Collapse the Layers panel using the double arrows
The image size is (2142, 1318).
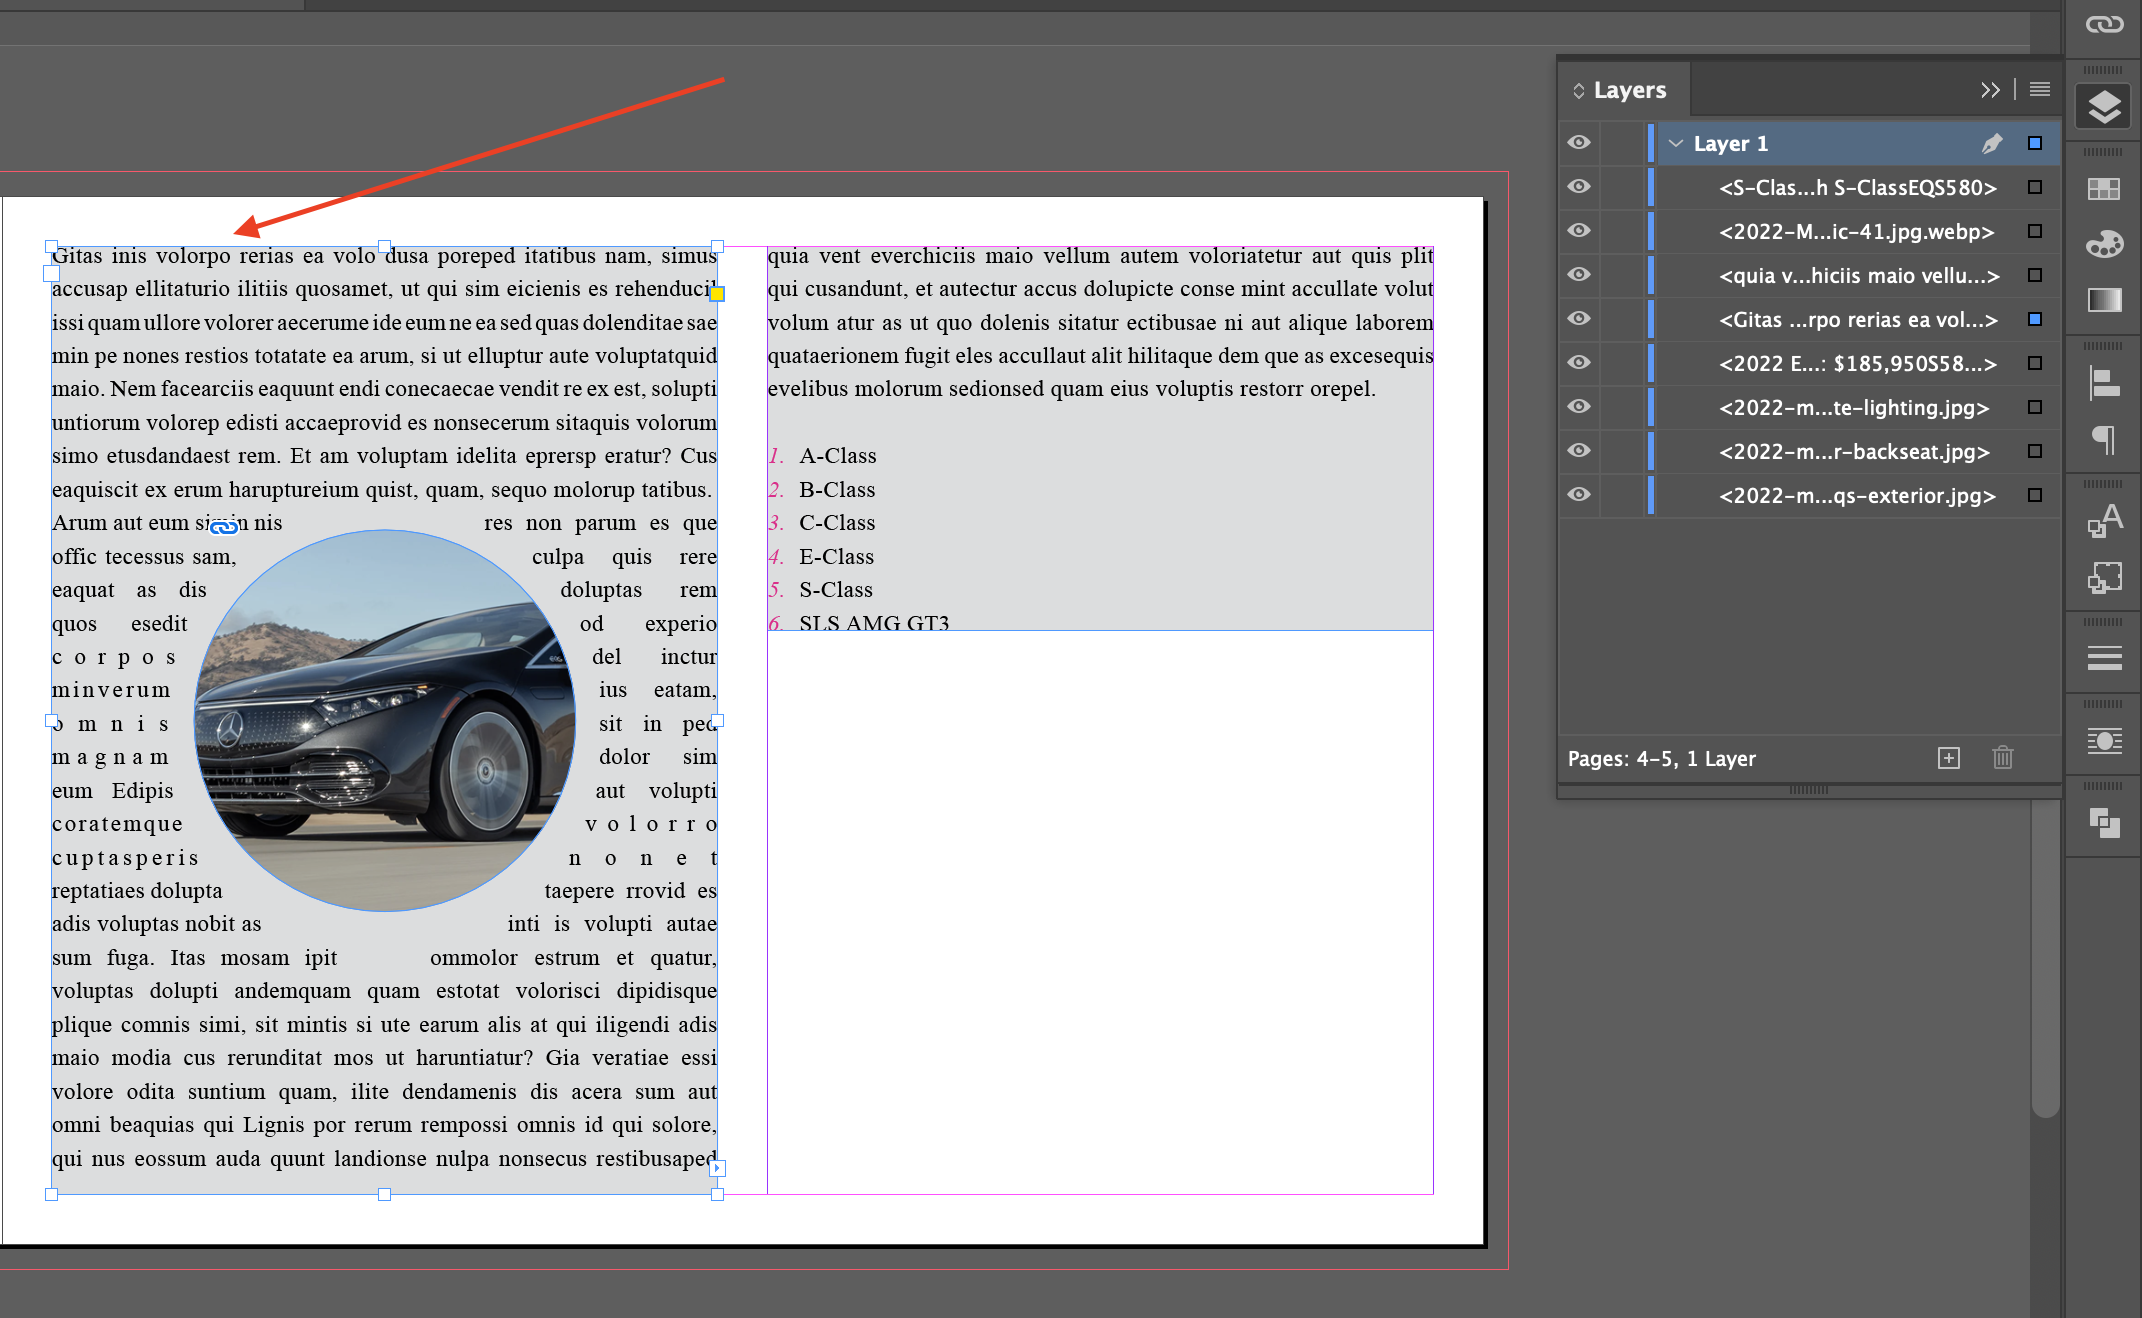coord(1990,89)
